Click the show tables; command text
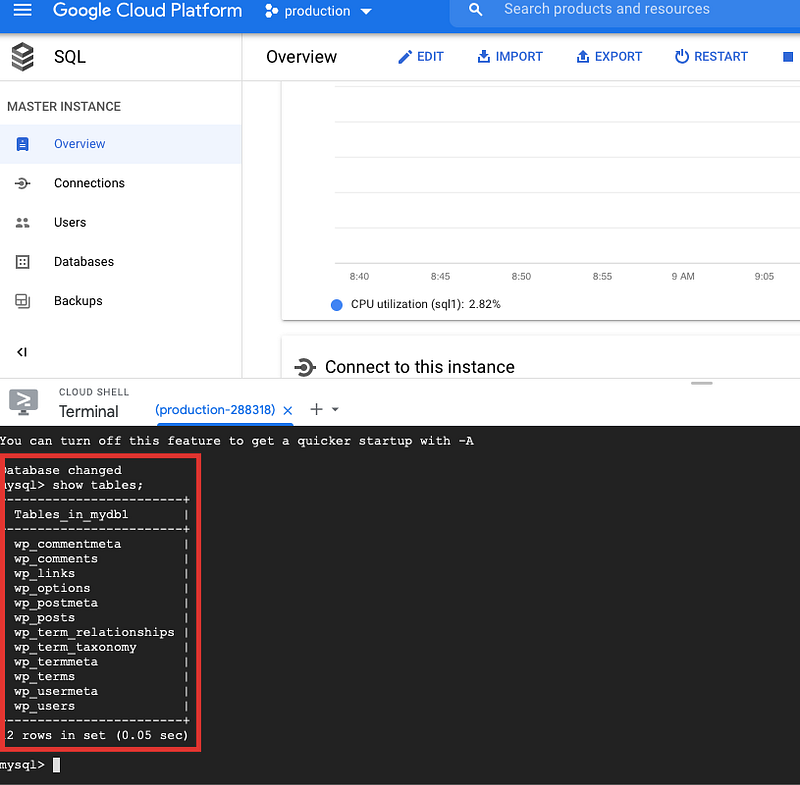Viewport: 800px width, 785px height. pos(98,485)
